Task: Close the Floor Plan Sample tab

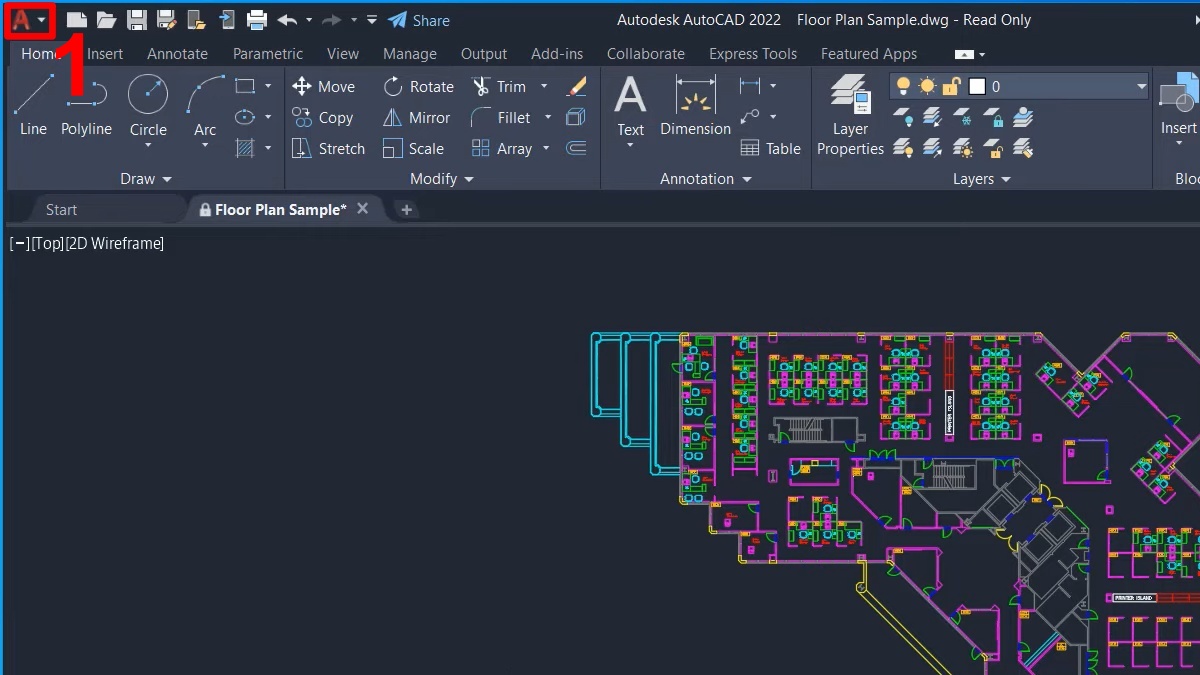Action: 363,208
